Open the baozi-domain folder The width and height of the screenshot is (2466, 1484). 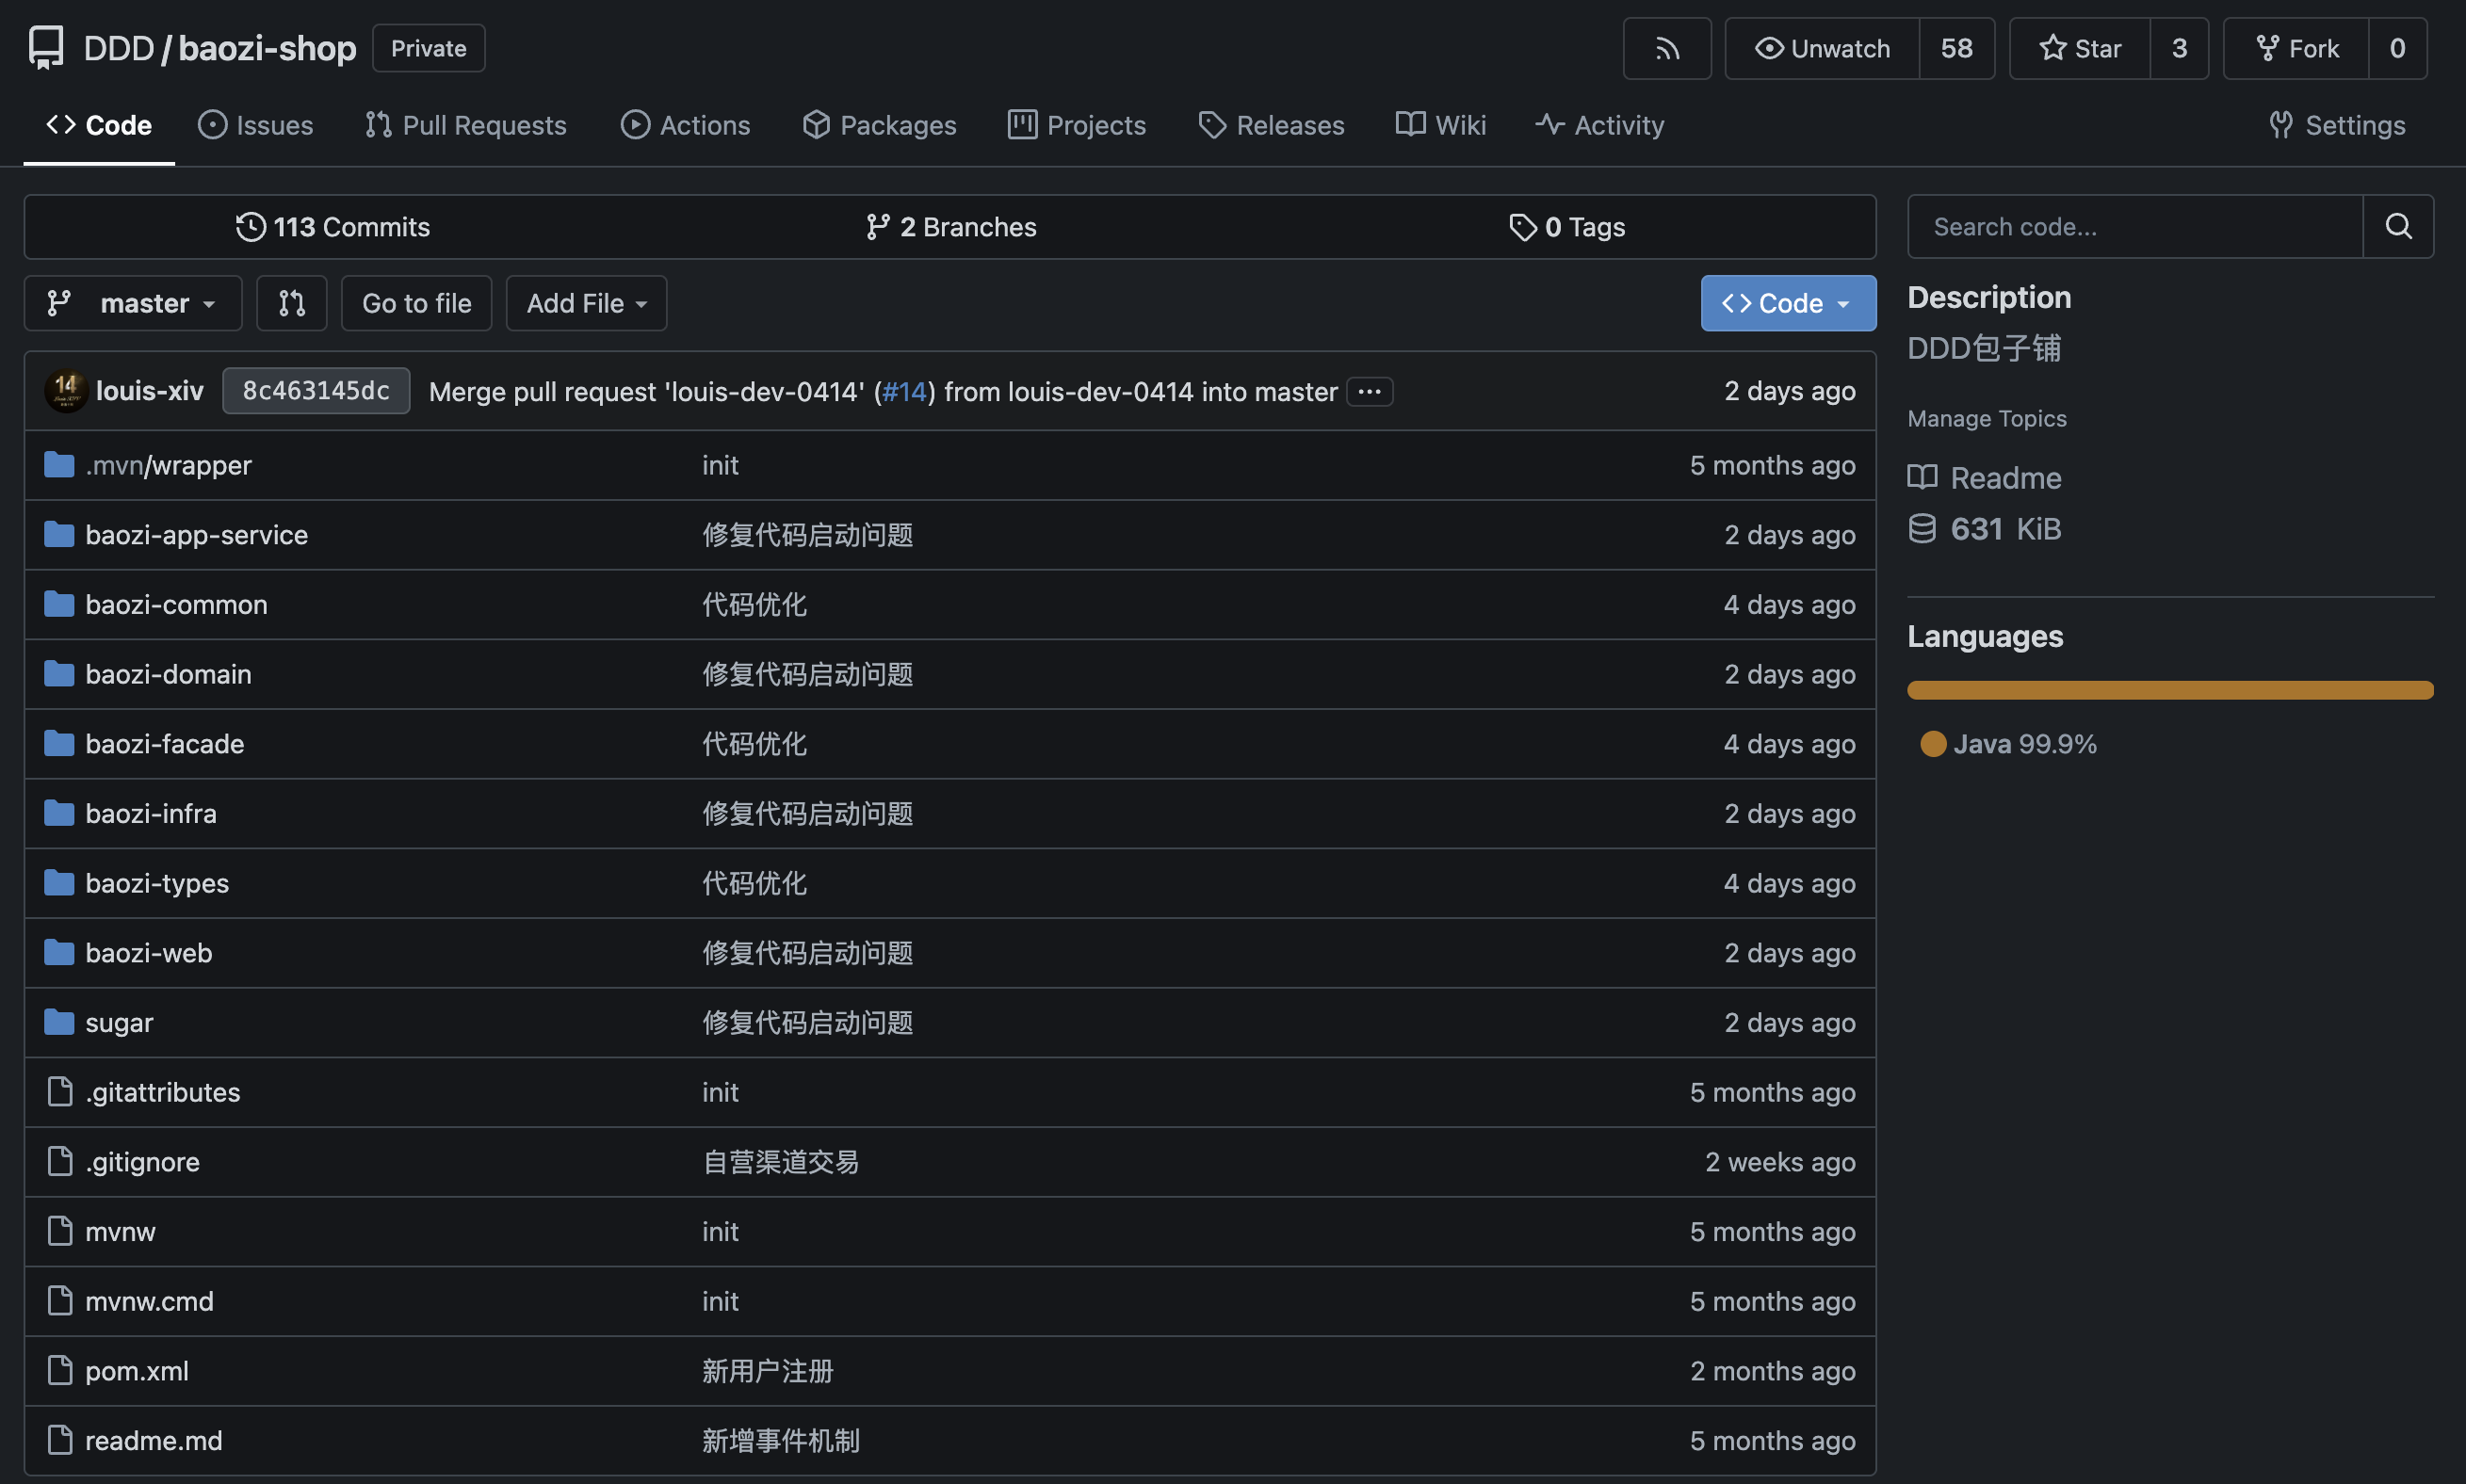click(168, 674)
